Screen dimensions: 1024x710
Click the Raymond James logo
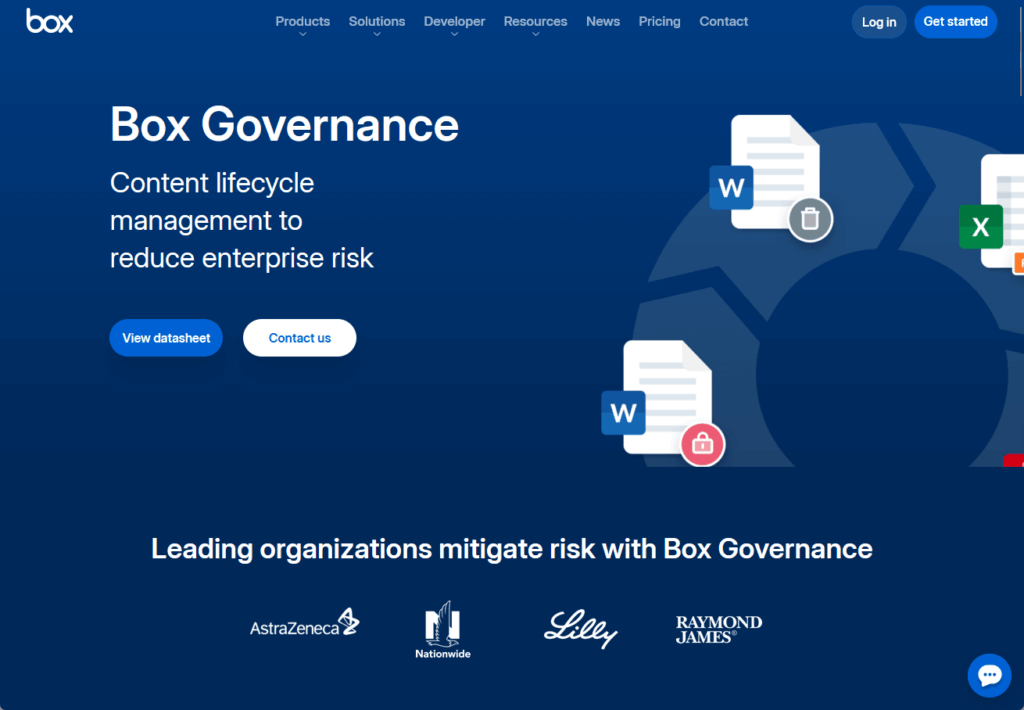[x=718, y=630]
